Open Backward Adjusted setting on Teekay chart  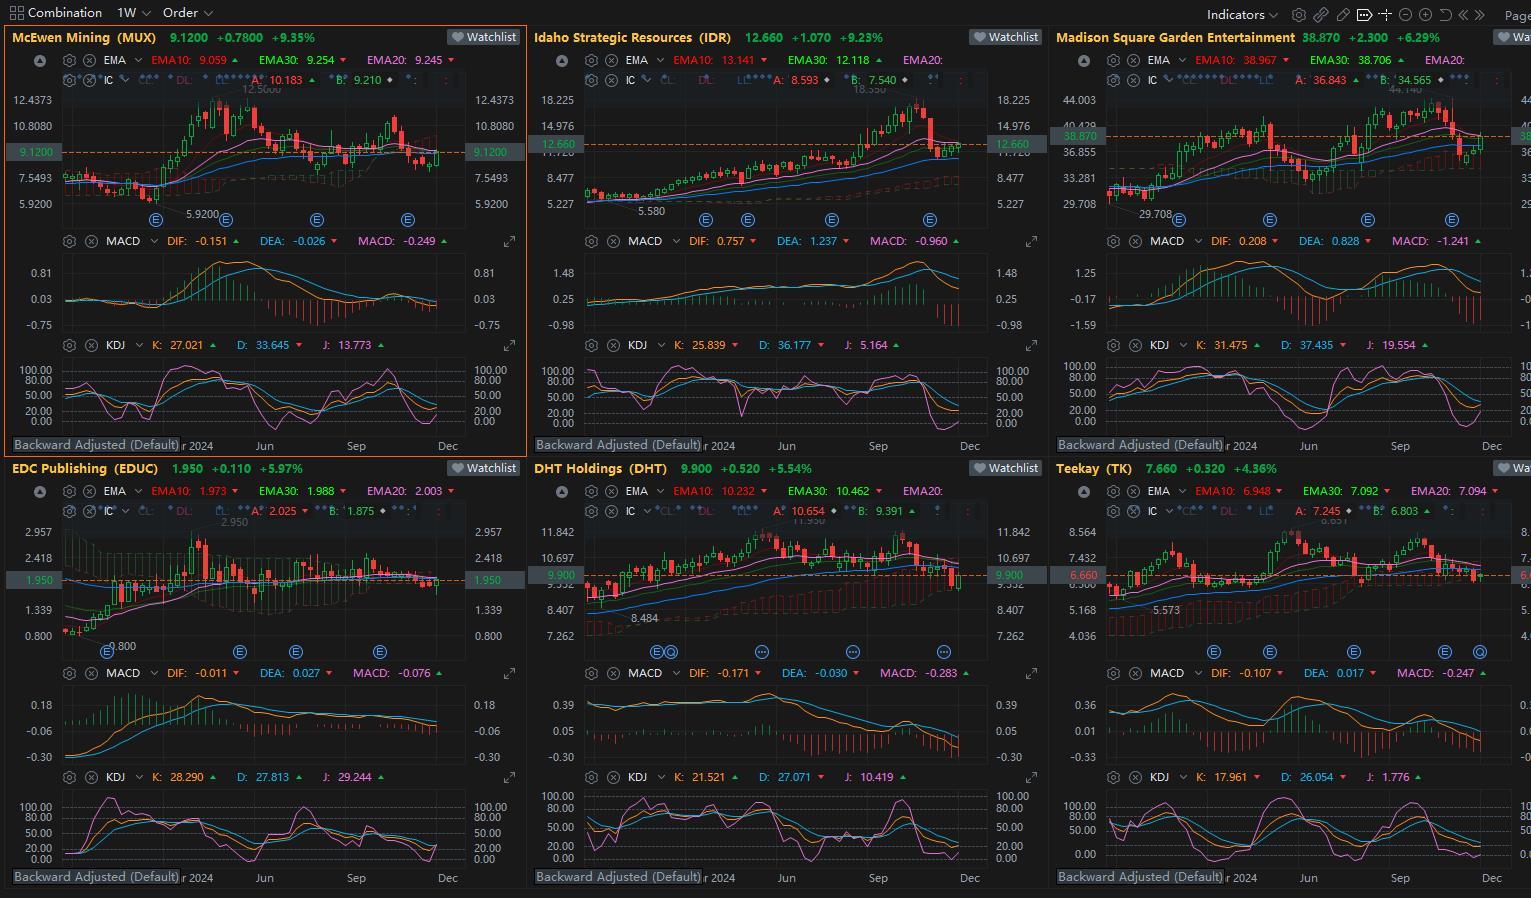(x=1140, y=877)
